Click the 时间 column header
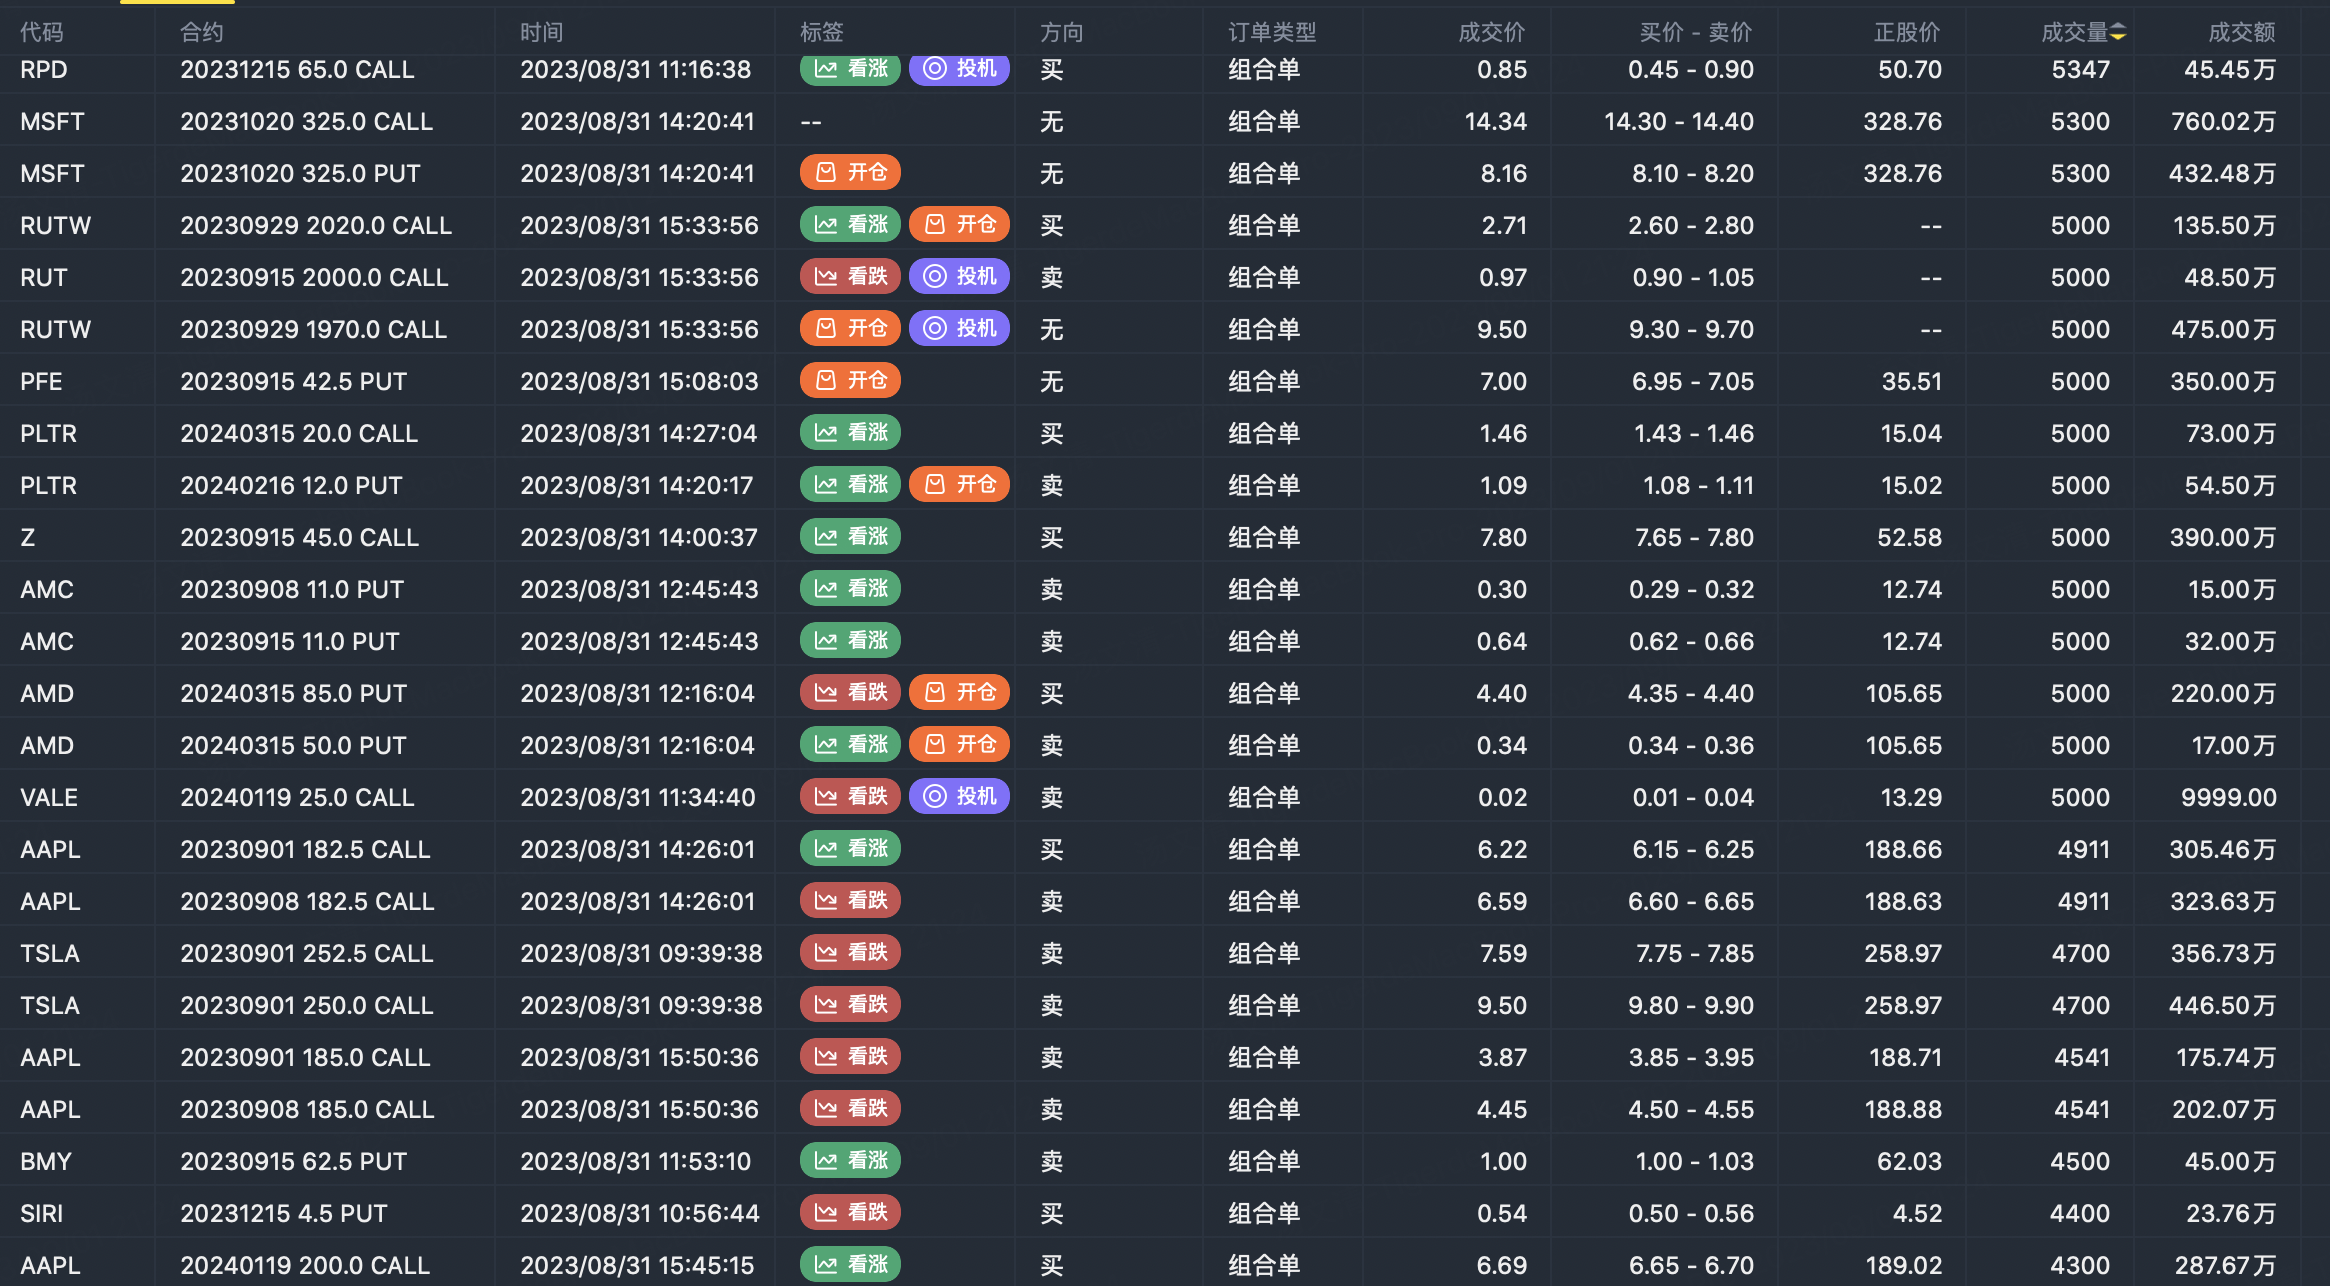2330x1286 pixels. coord(541,33)
